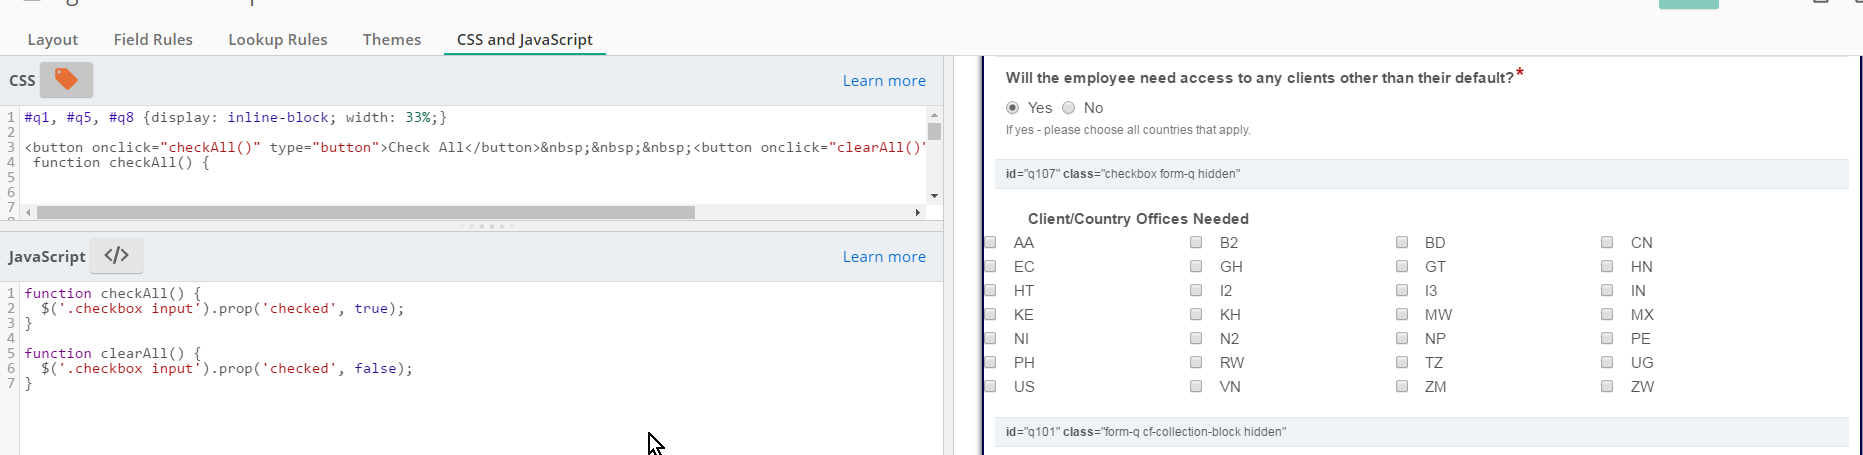The width and height of the screenshot is (1863, 455).
Task: Select the No radio button
Action: 1069,108
